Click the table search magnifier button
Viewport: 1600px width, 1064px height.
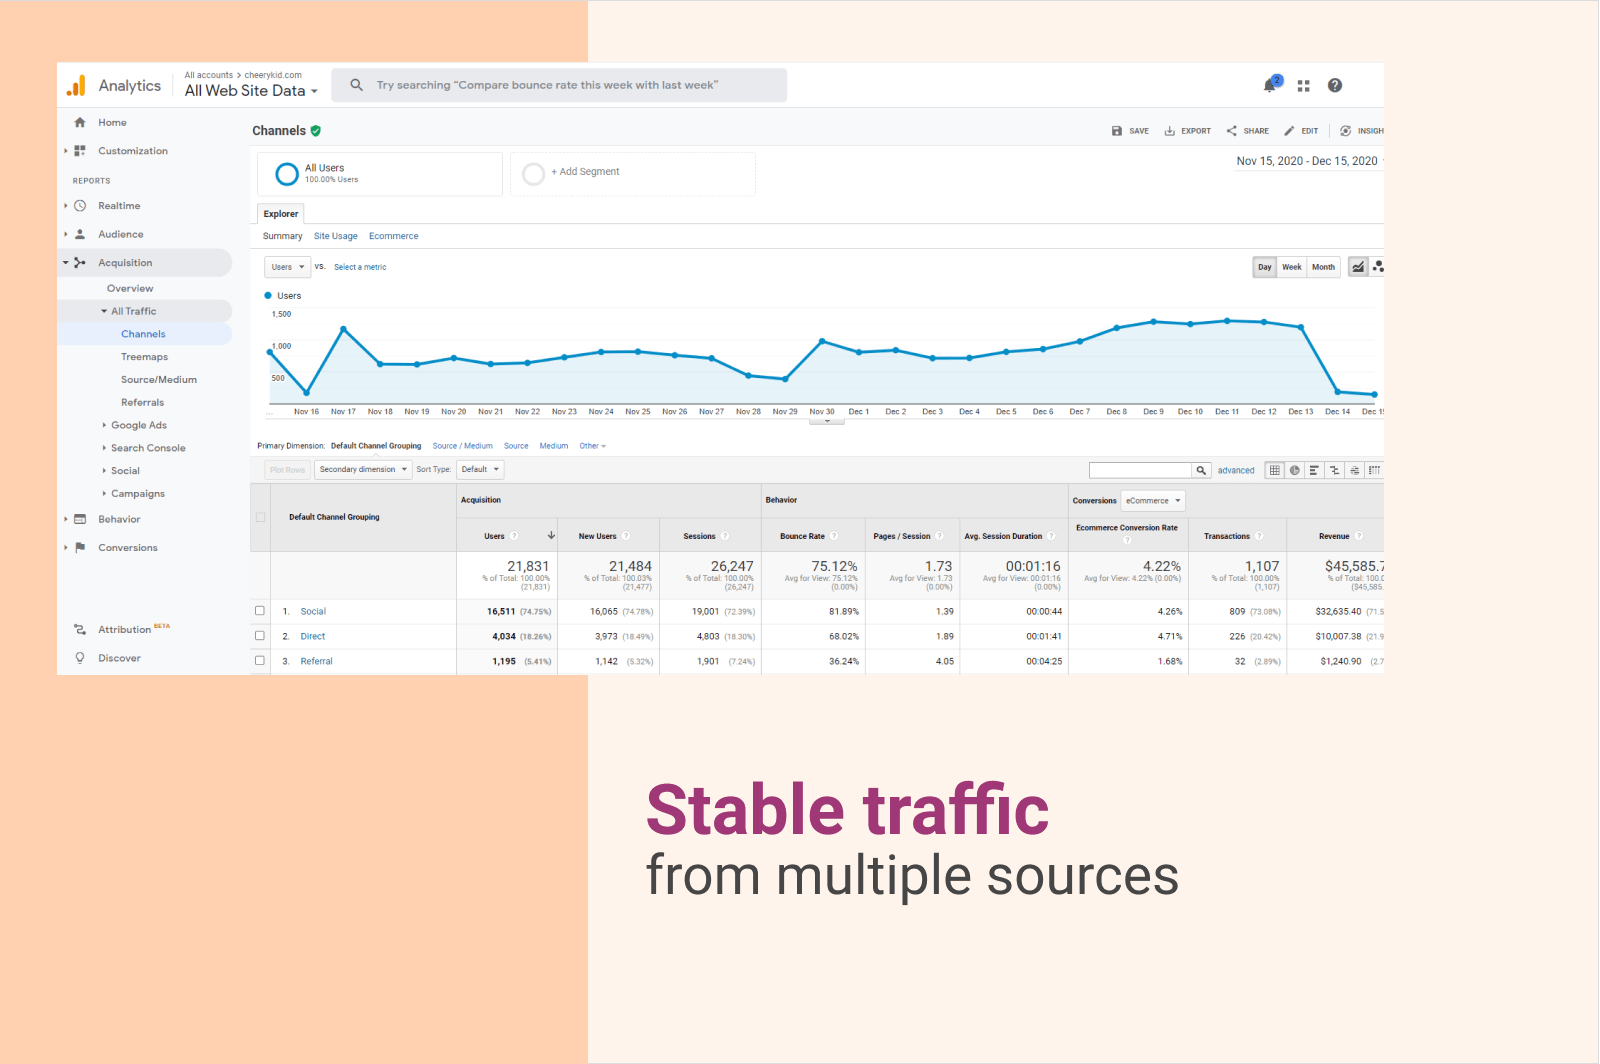tap(1201, 470)
